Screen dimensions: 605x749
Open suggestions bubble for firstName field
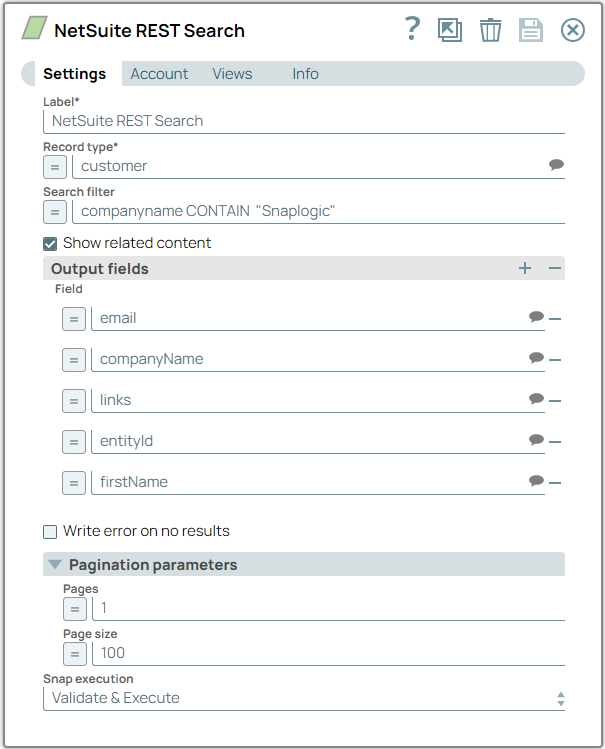pyautogui.click(x=536, y=481)
